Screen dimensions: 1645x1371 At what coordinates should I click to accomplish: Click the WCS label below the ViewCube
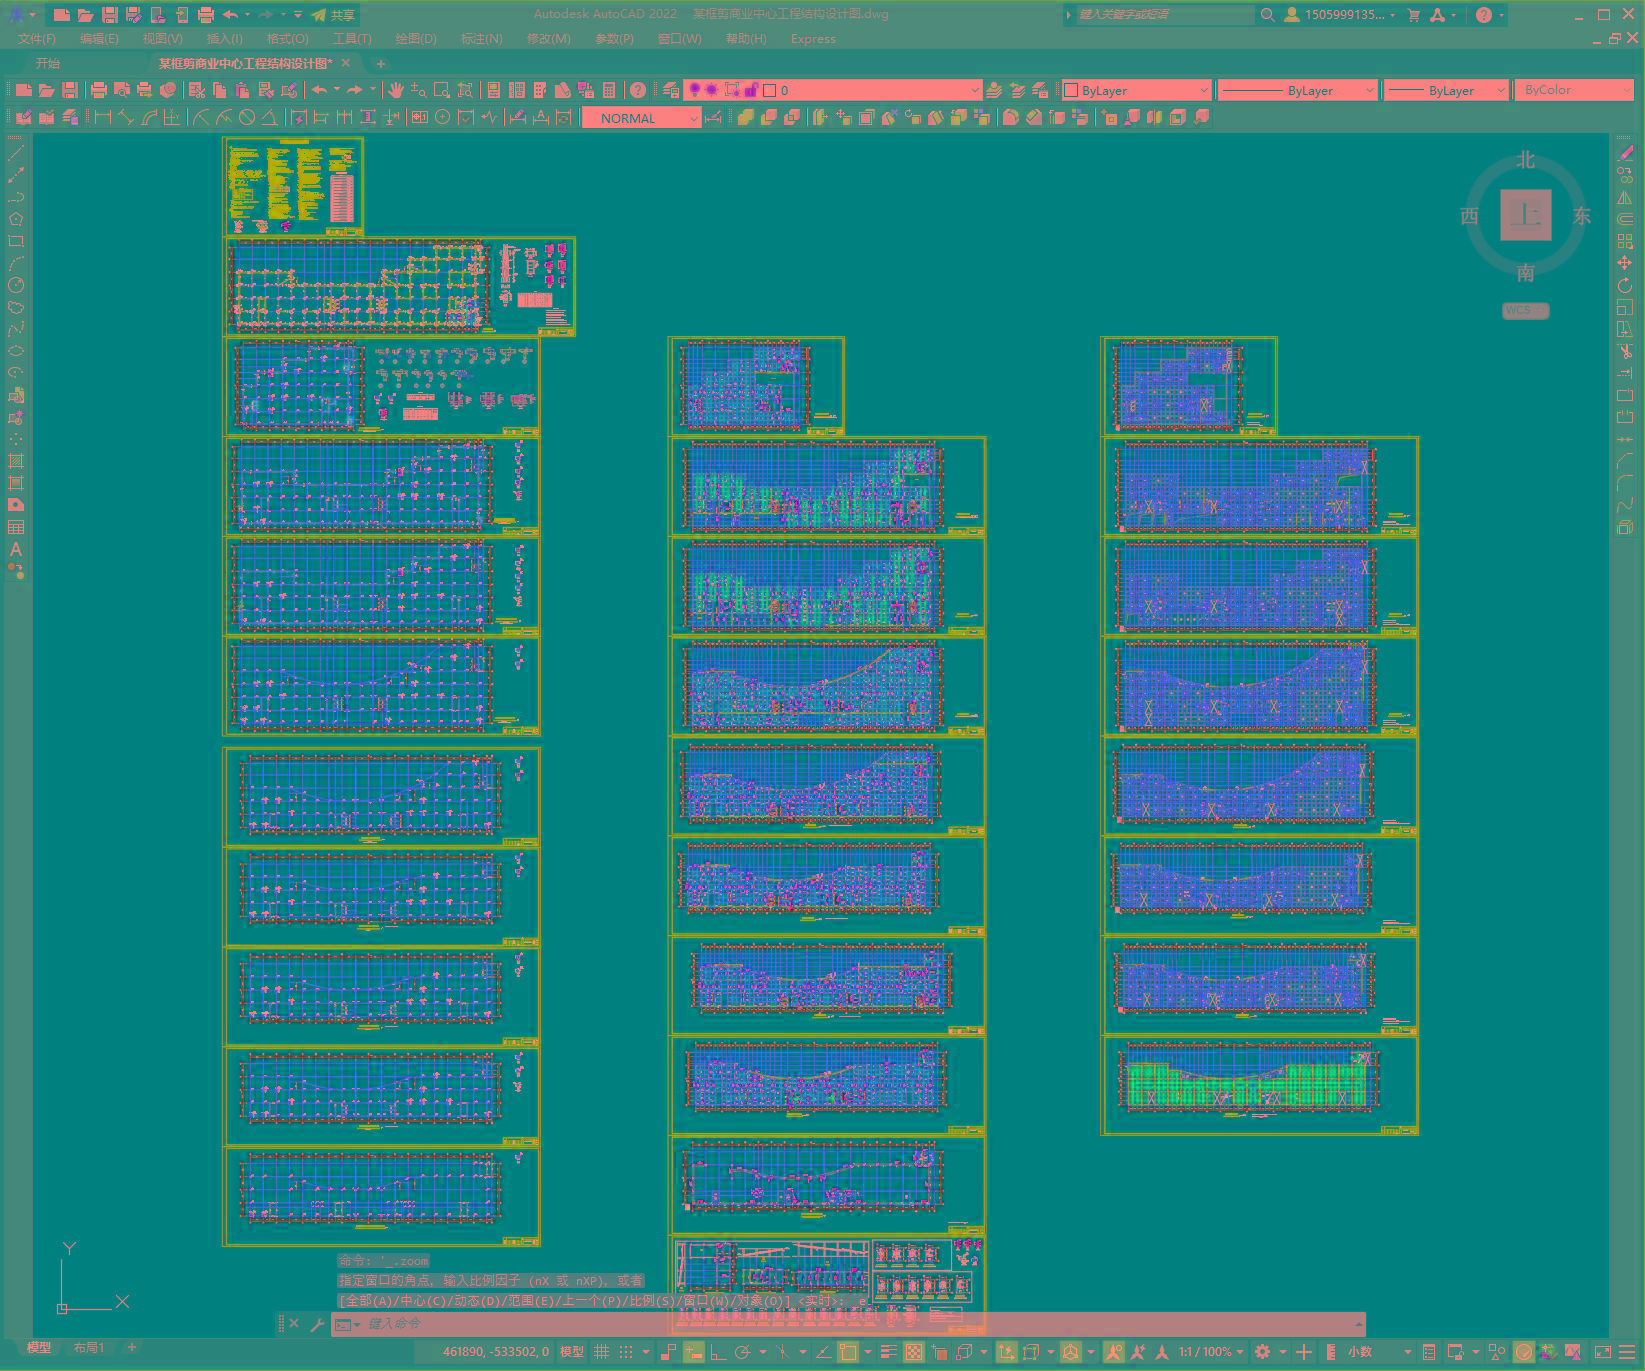point(1525,310)
